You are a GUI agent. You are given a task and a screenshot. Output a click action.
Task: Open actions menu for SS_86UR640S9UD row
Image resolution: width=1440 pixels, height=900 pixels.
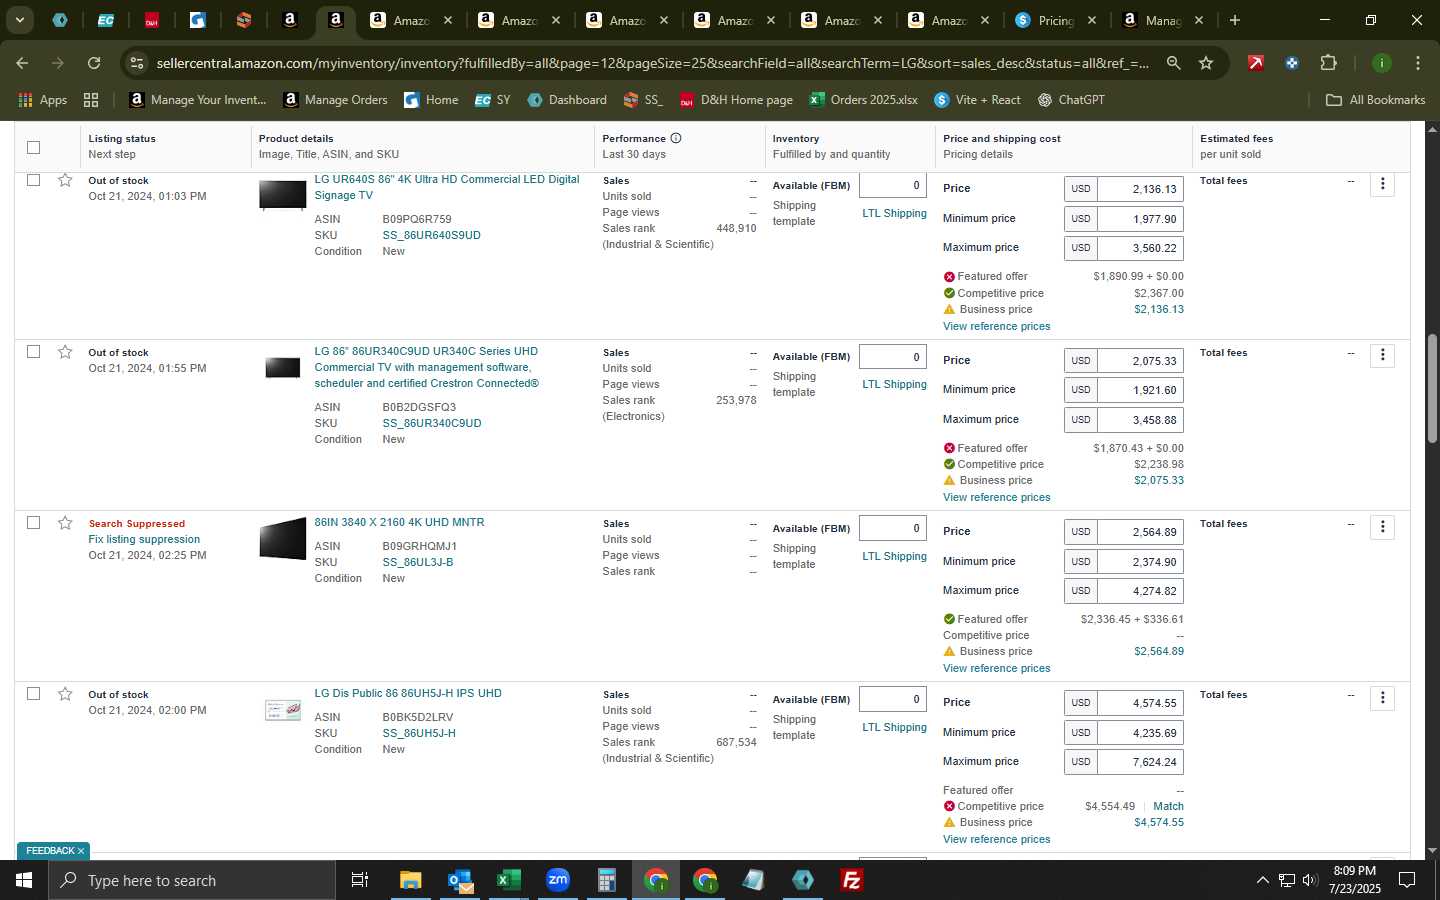tap(1383, 184)
